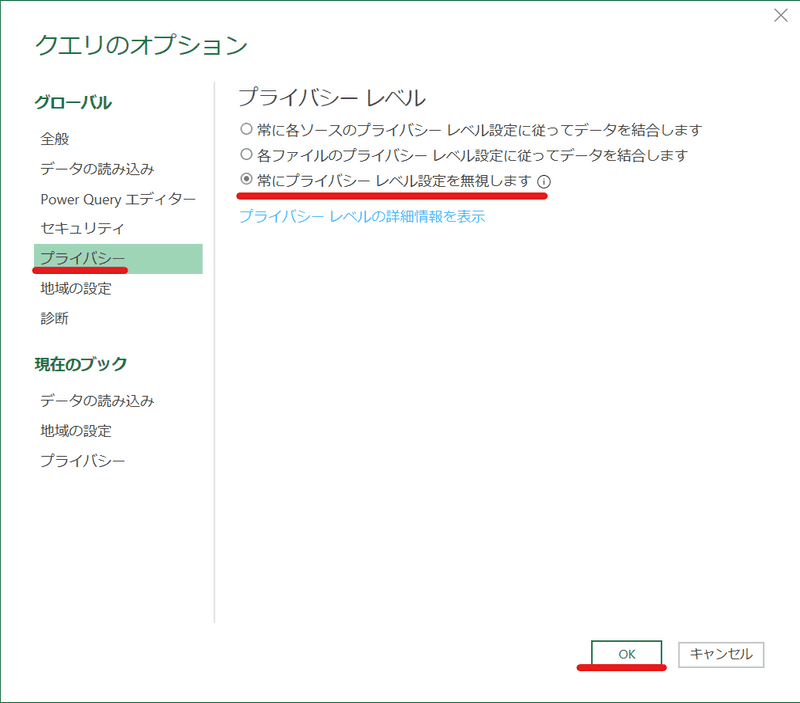The width and height of the screenshot is (800, 703).
Task: Open 全般 under グローバル
Action: 55,138
